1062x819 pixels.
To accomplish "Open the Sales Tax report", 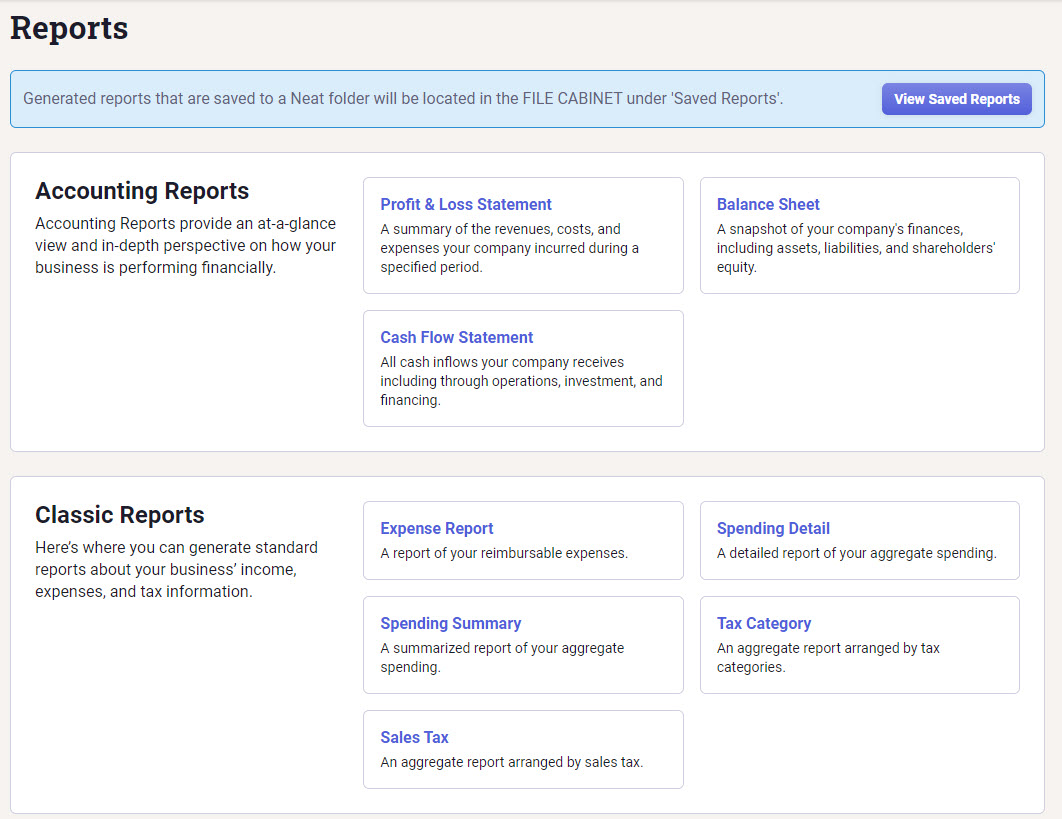I will (x=414, y=737).
